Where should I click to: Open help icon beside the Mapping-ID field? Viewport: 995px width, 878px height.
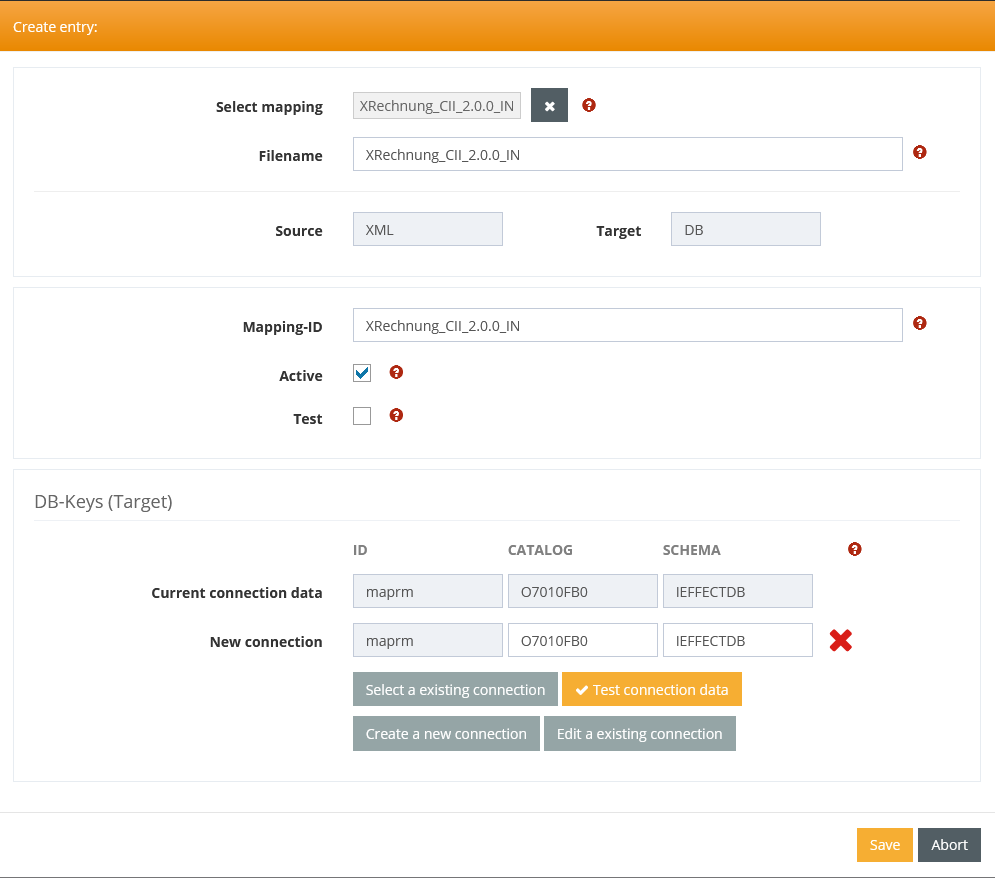tap(919, 324)
